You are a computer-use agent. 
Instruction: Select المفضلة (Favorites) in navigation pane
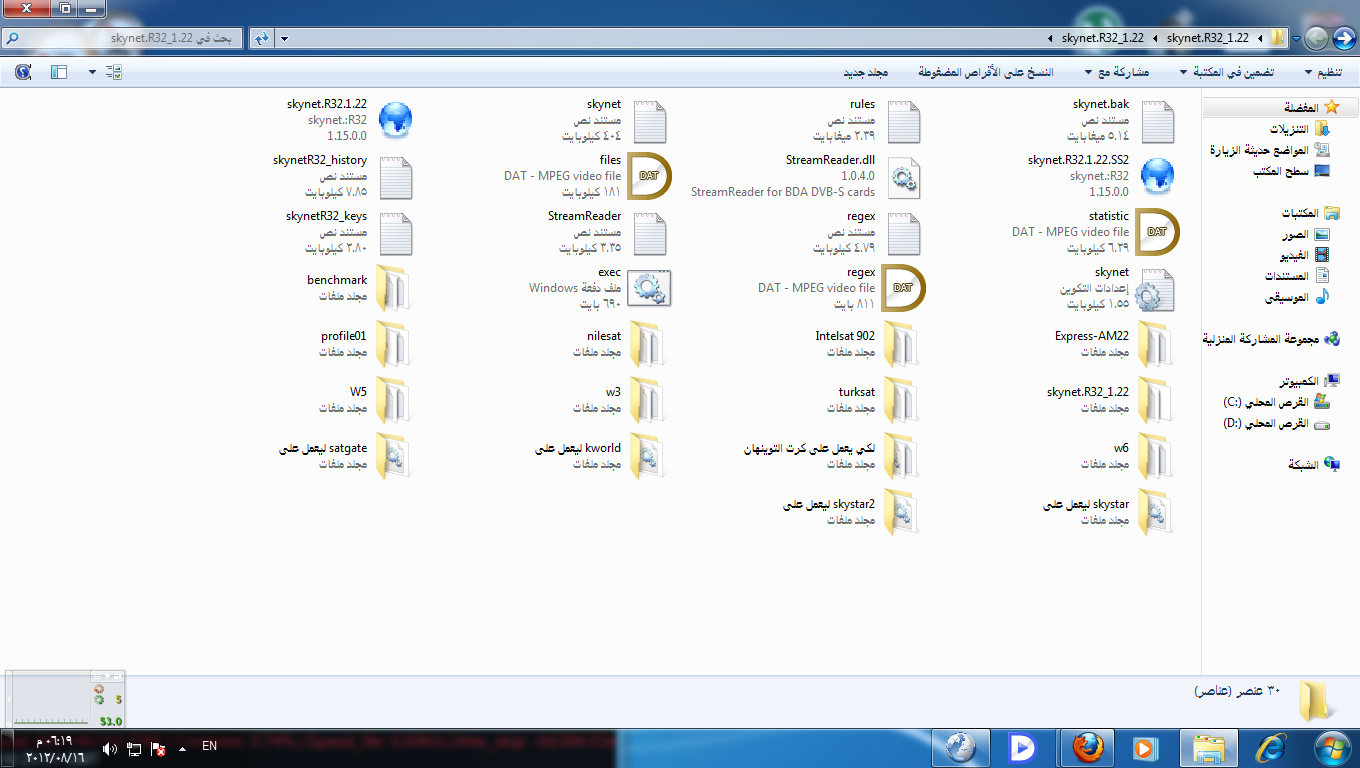[x=1312, y=107]
